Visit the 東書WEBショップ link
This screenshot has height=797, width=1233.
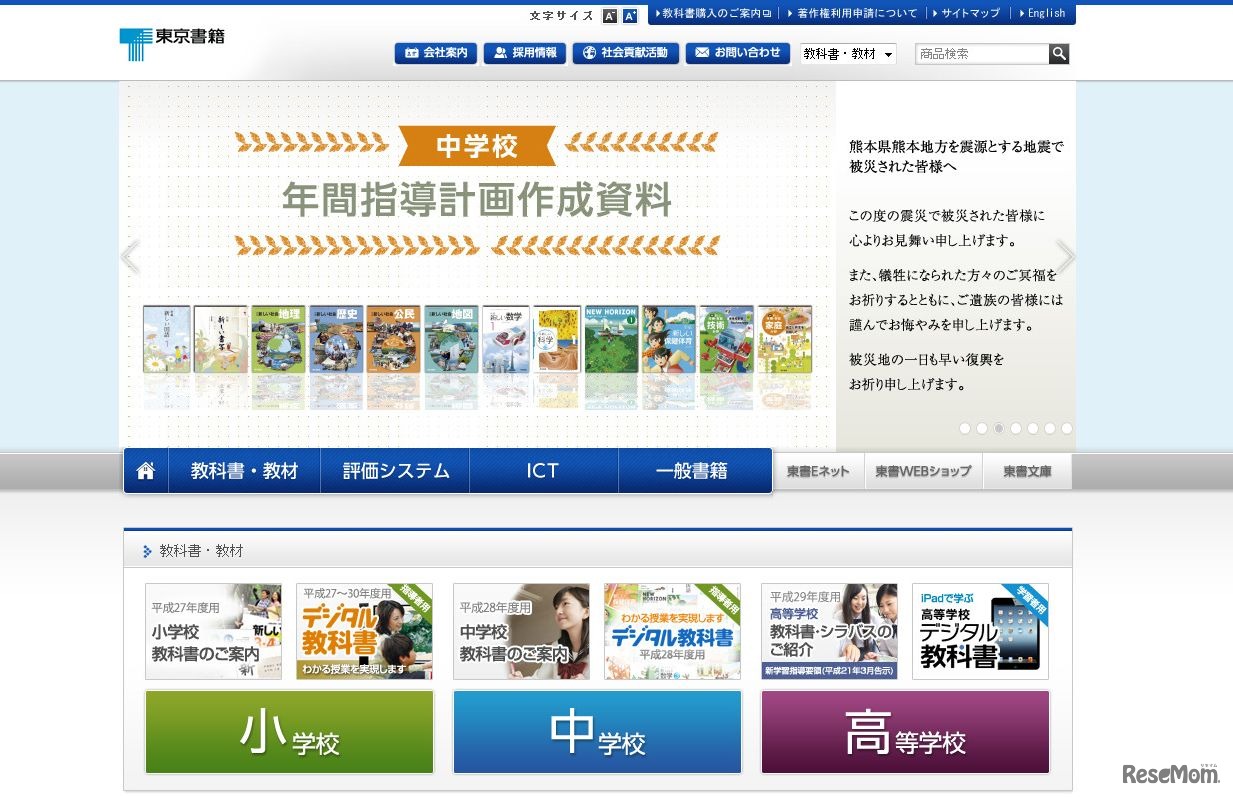[x=922, y=470]
